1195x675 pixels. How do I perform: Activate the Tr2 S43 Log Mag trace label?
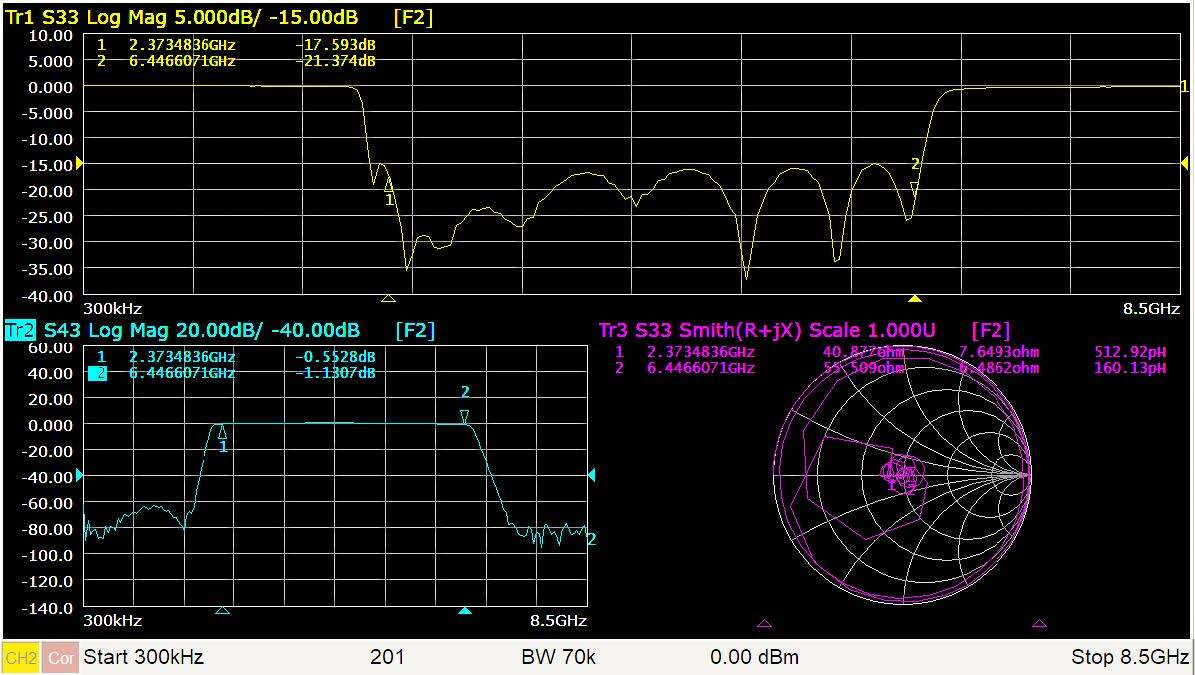[x=182, y=331]
